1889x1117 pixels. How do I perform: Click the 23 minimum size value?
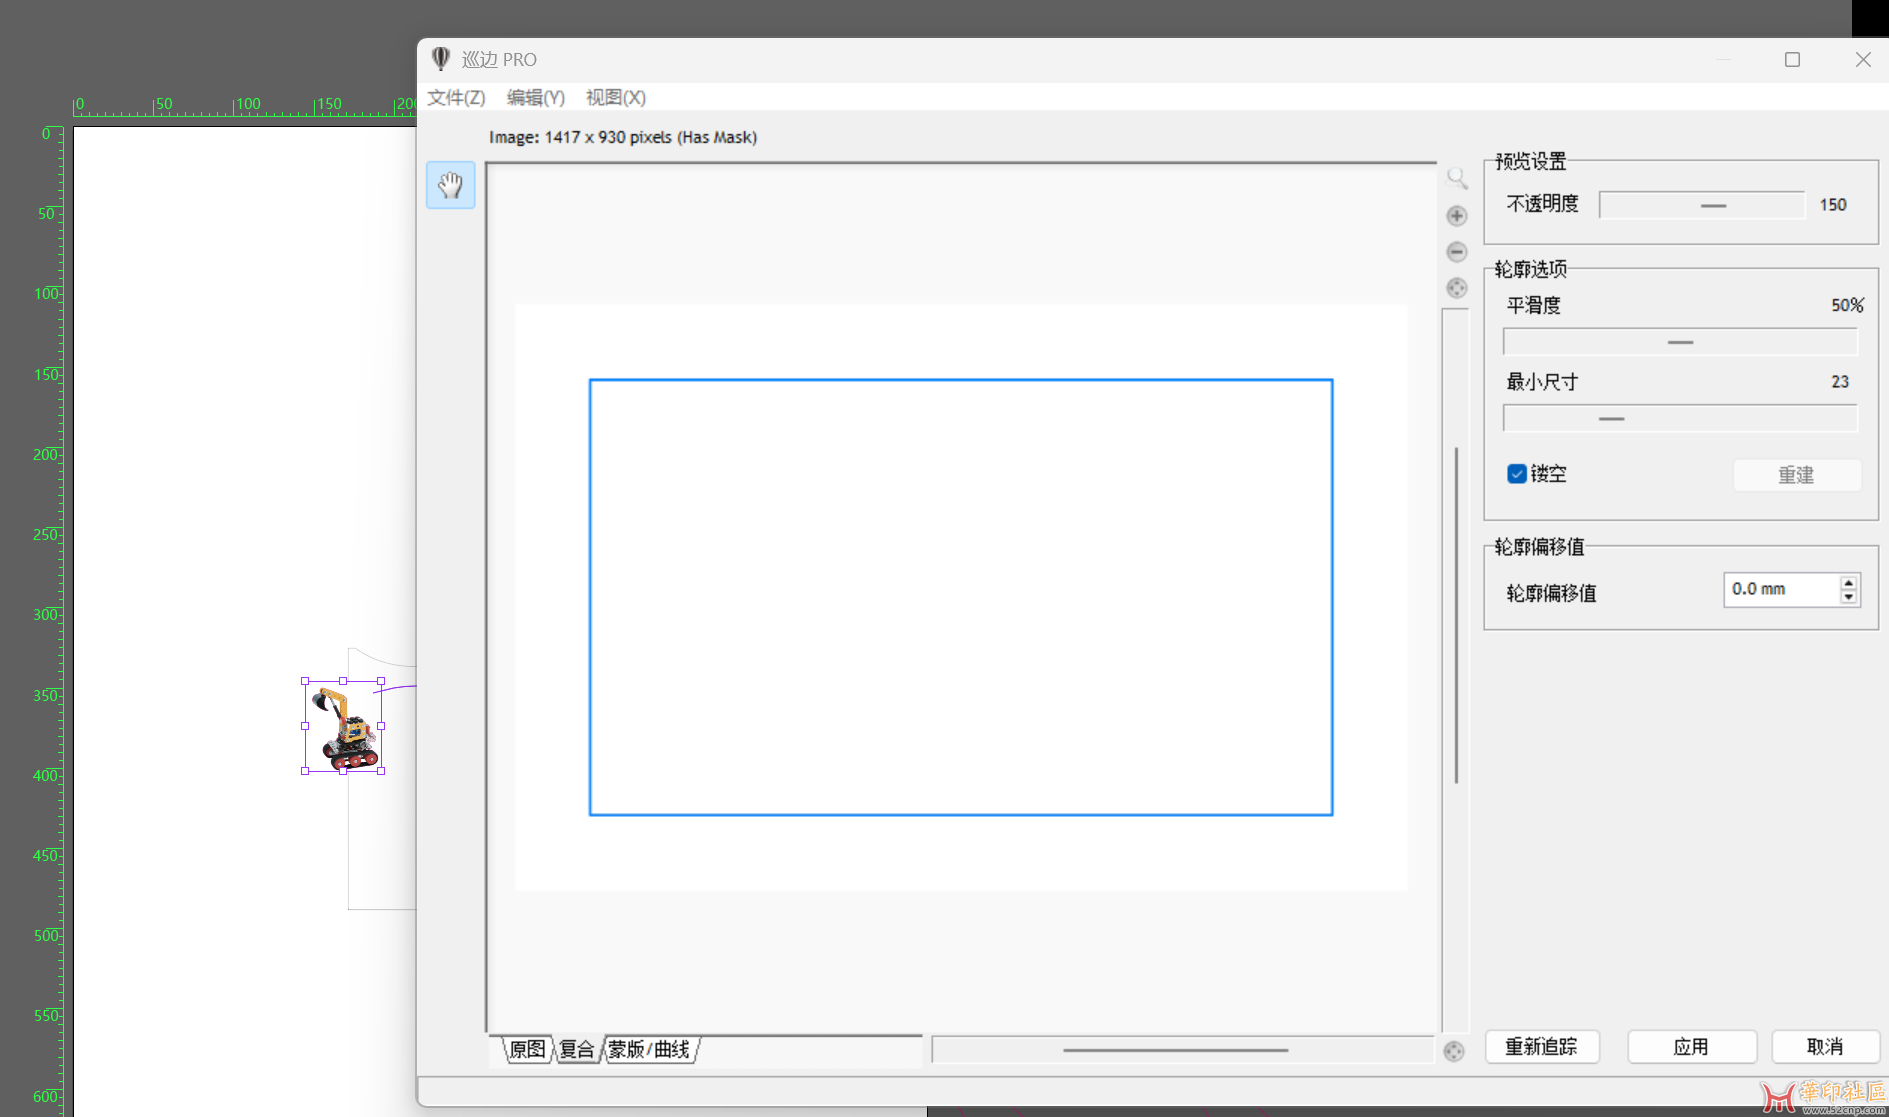point(1840,382)
